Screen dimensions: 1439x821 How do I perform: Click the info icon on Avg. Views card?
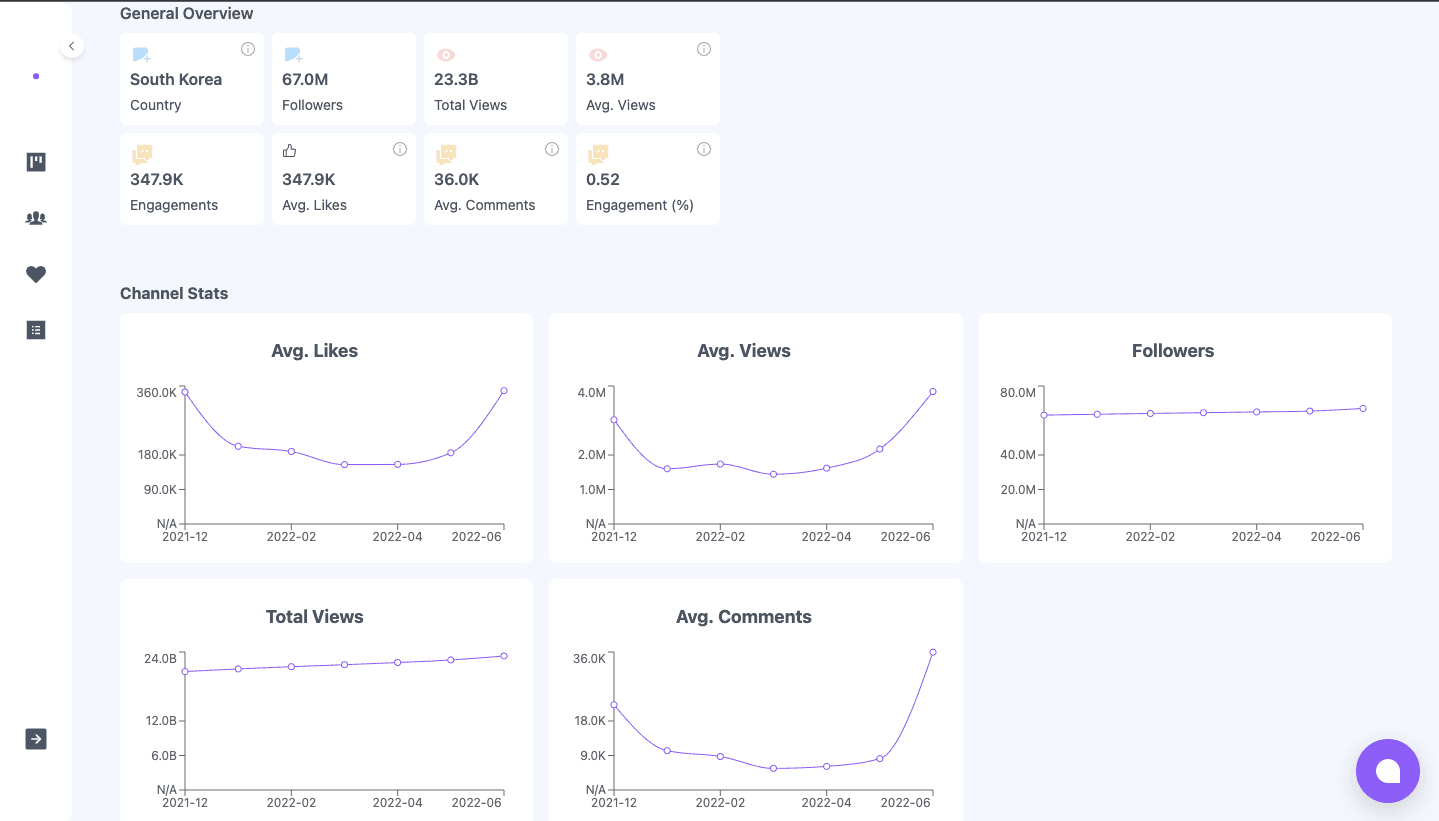pyautogui.click(x=704, y=49)
